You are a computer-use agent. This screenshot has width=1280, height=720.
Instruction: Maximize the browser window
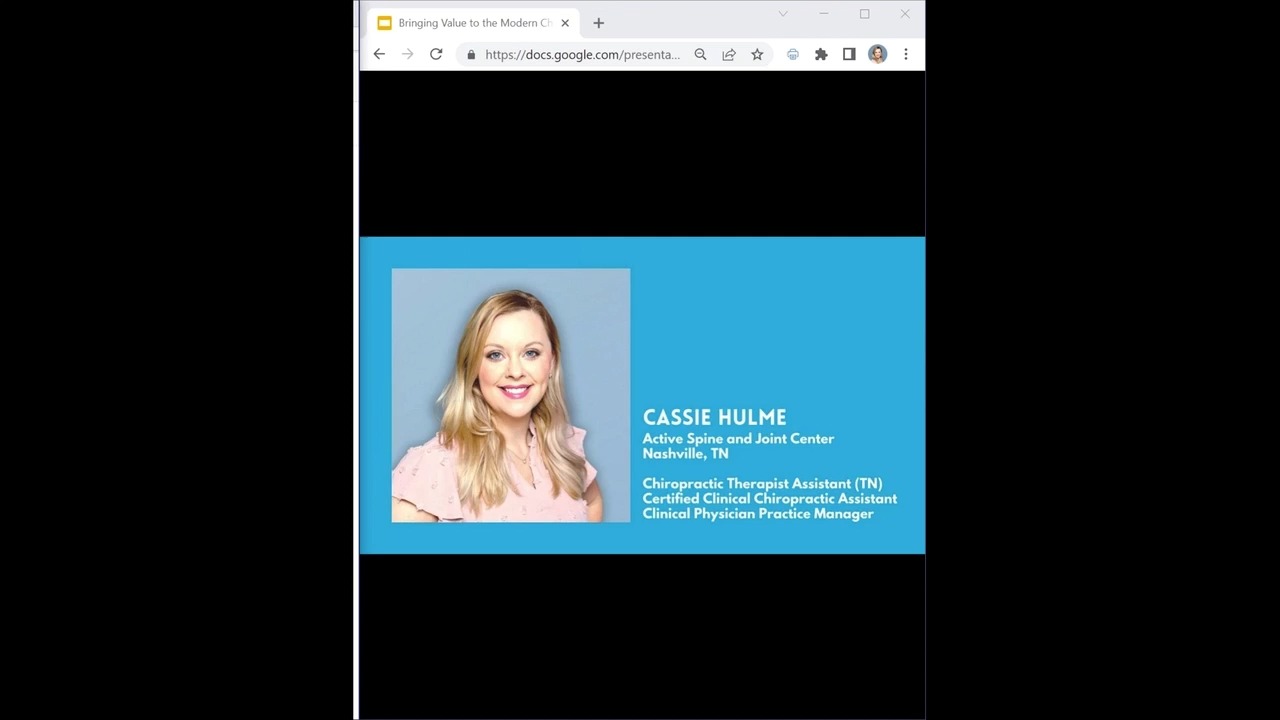click(x=864, y=14)
